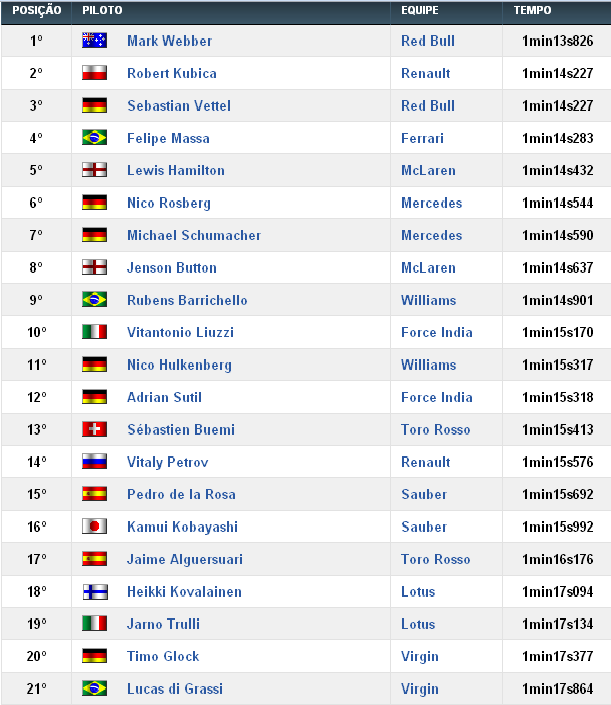Open Lucas di Grassi driver link
This screenshot has height=705, width=611.
click(174, 689)
